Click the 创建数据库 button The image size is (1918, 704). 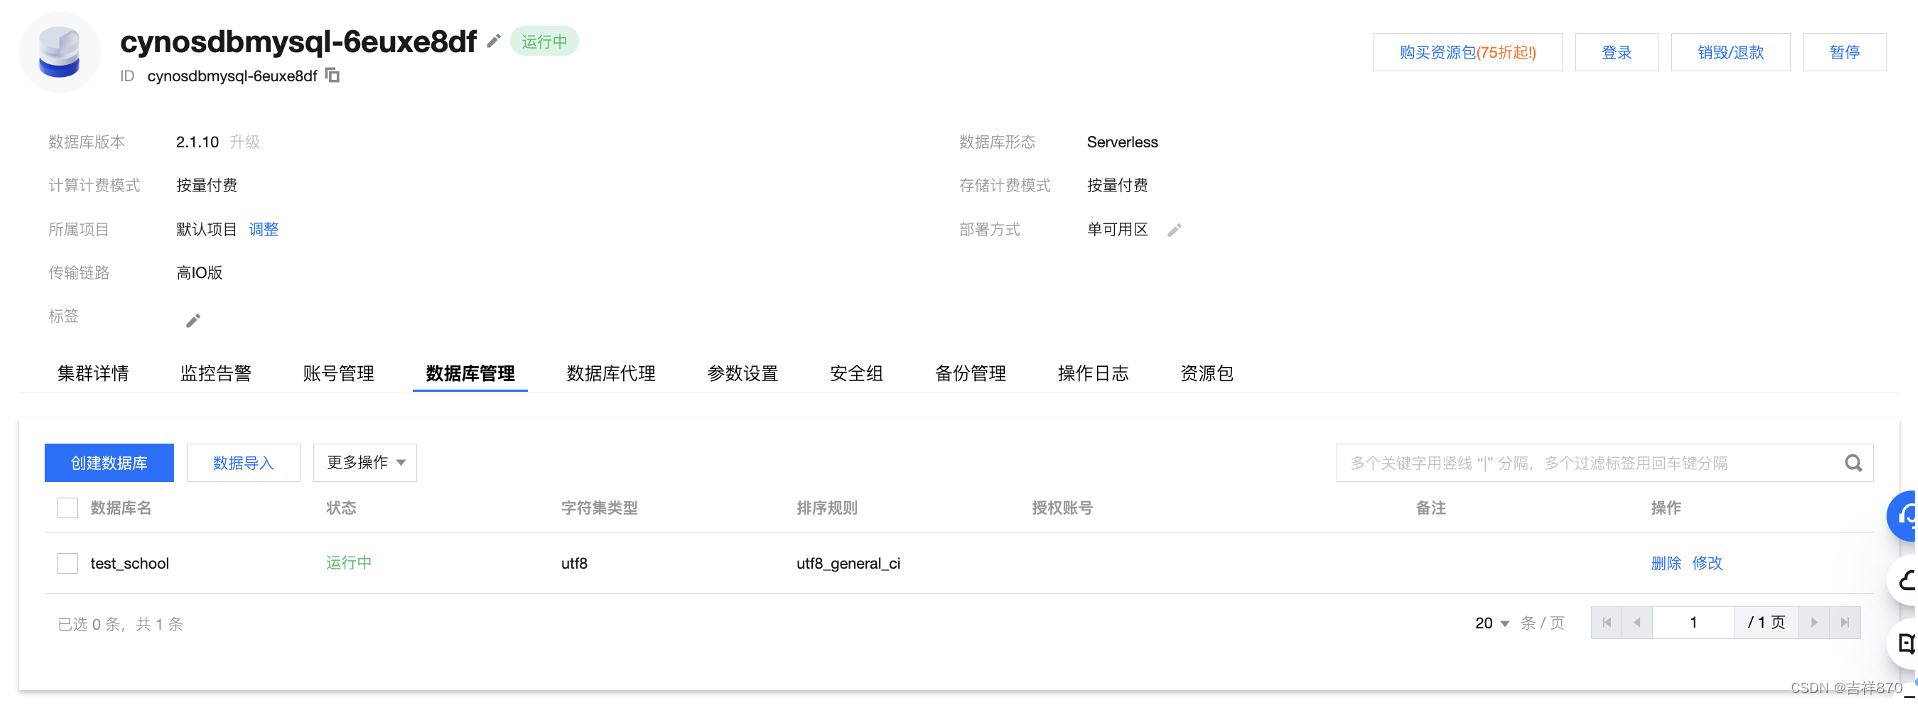(109, 463)
